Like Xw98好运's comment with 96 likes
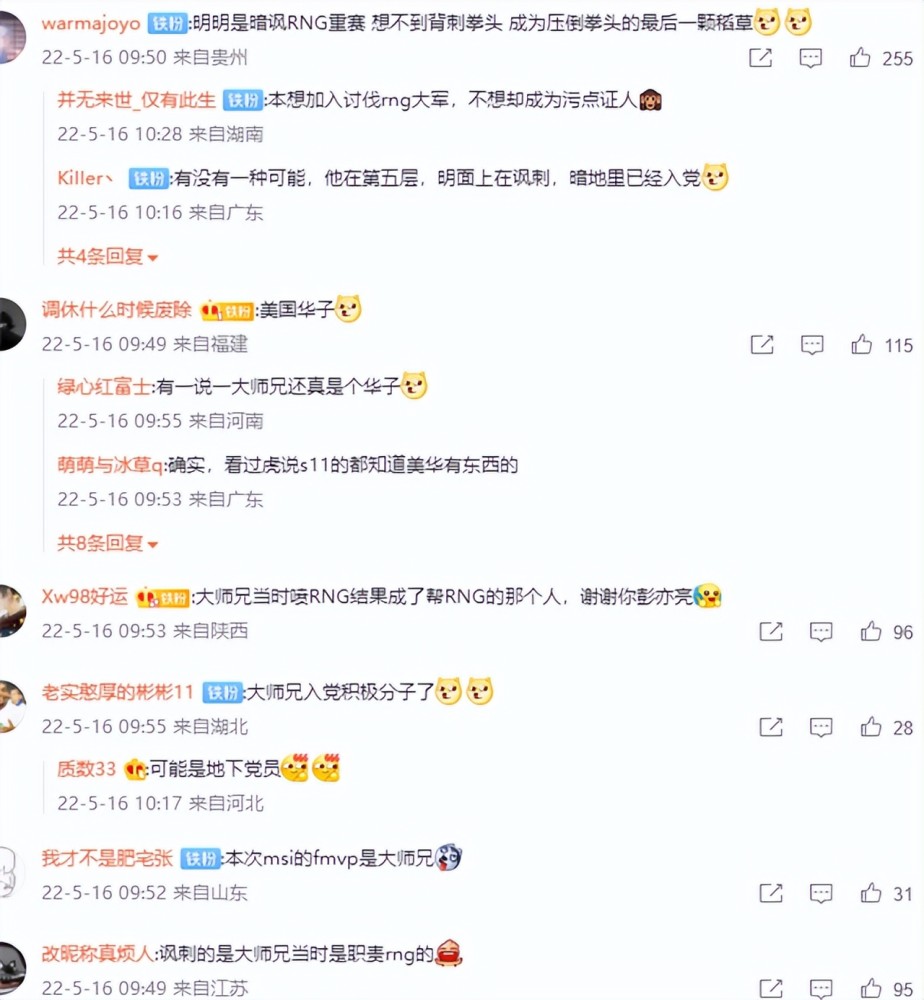 (870, 631)
